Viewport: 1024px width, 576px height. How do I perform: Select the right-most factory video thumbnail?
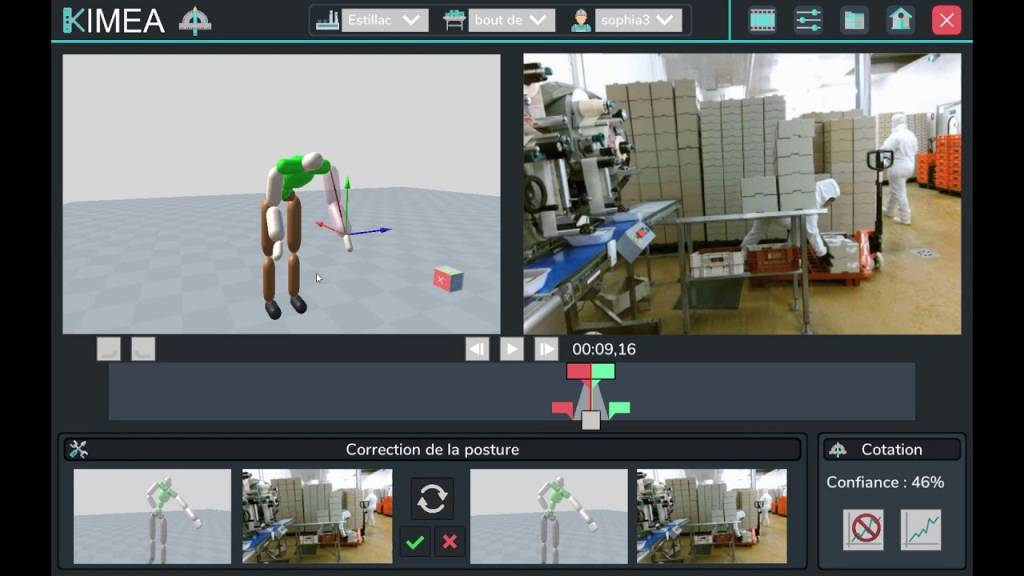[711, 516]
